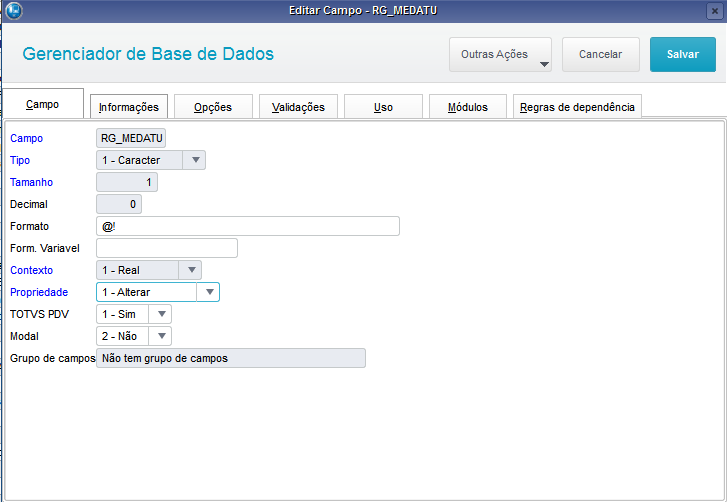Expand the TOTVS PDV dropdown arrow
The image size is (727, 502).
click(x=161, y=314)
